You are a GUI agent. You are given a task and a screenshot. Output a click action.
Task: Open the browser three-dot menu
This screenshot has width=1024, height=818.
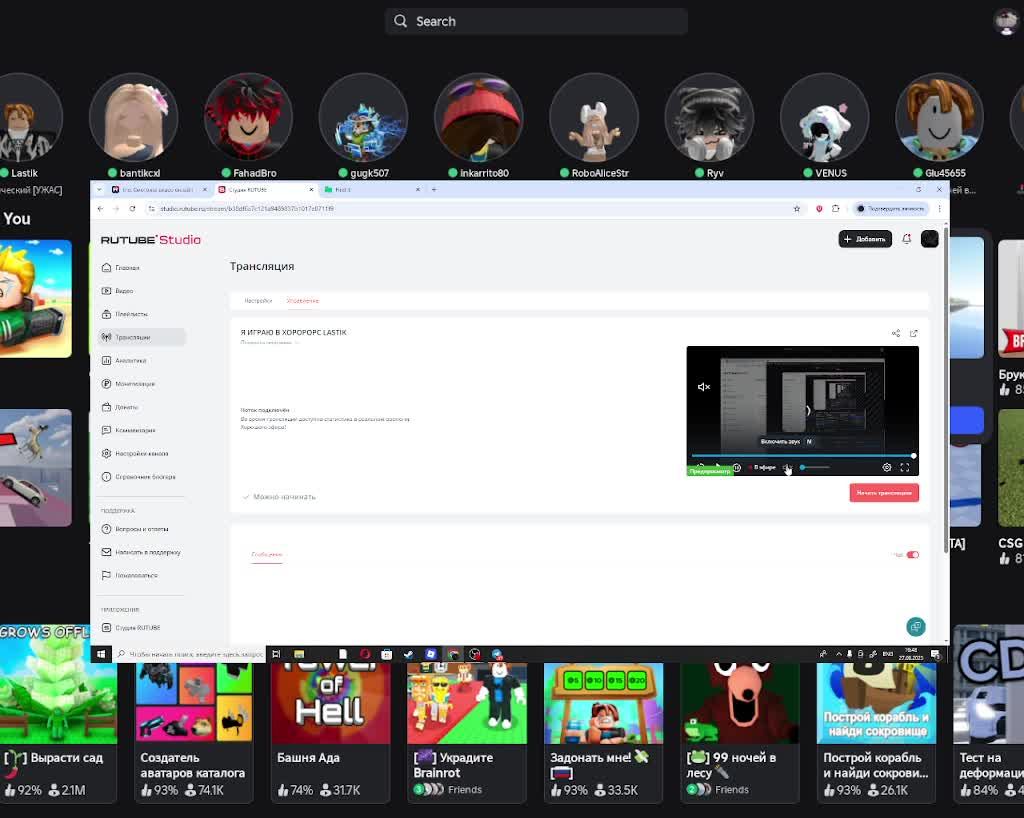point(939,209)
